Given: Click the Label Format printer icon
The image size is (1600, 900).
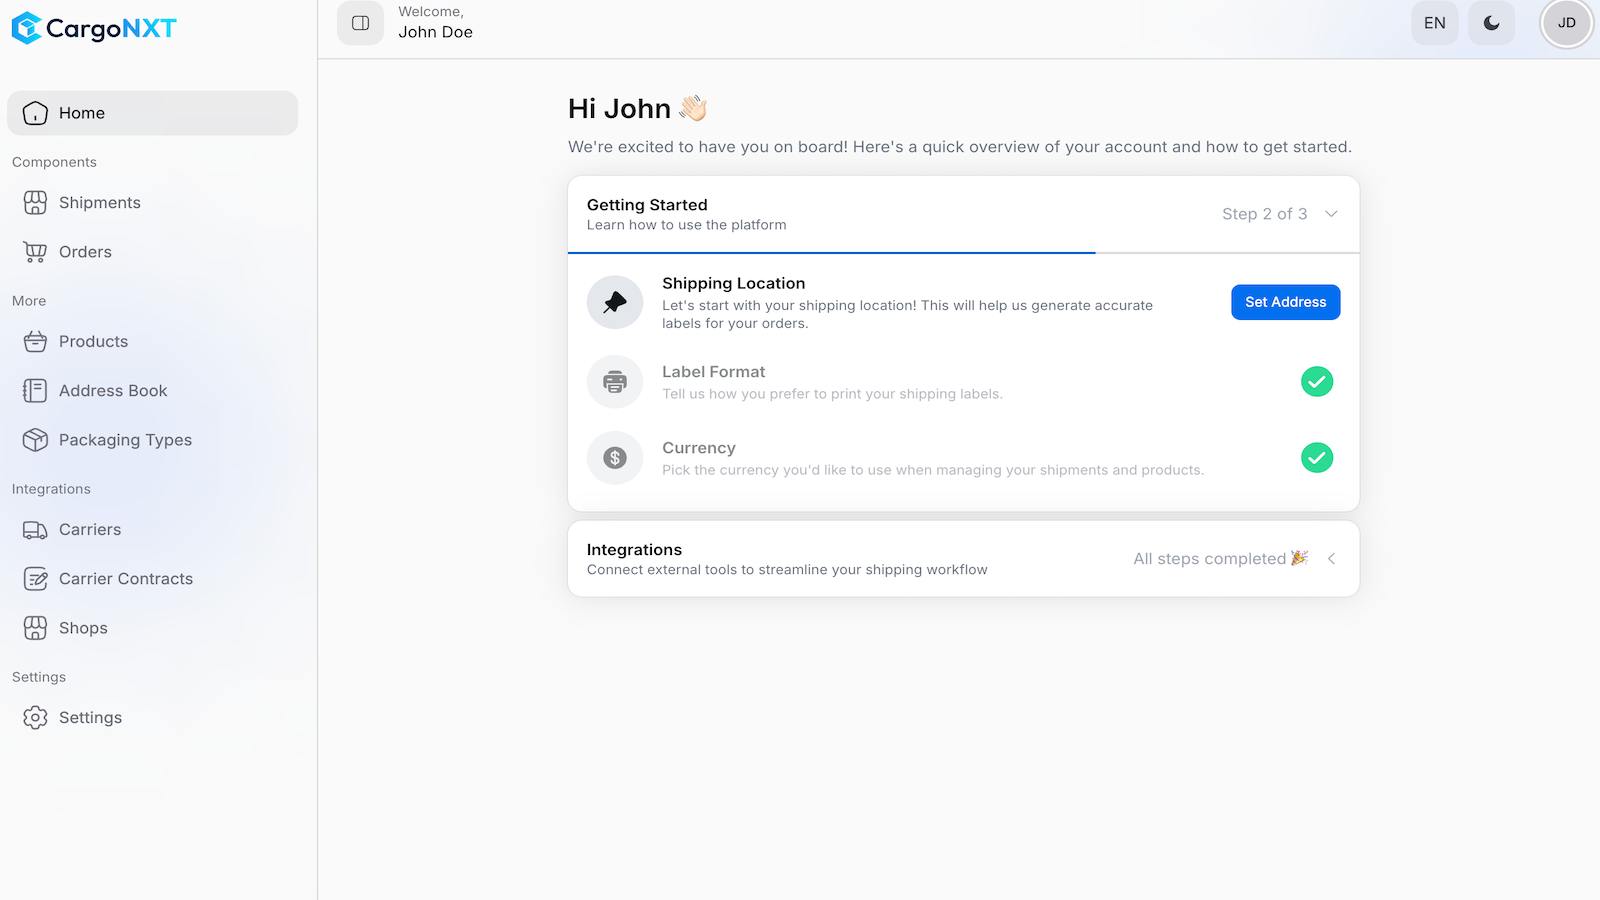Looking at the screenshot, I should click(615, 381).
